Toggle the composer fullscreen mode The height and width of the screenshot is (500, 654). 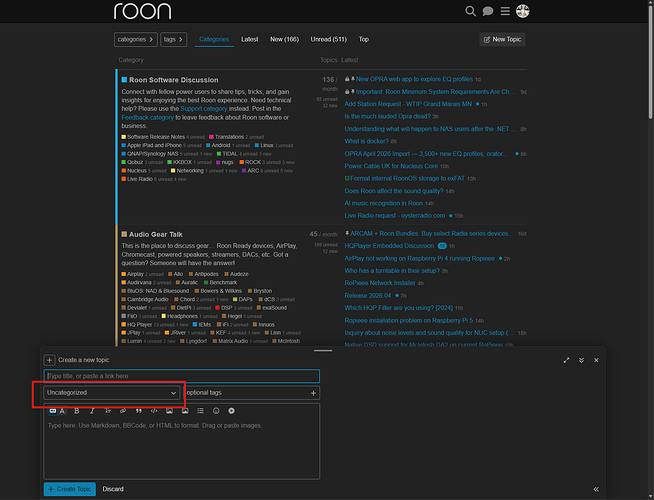coord(566,360)
